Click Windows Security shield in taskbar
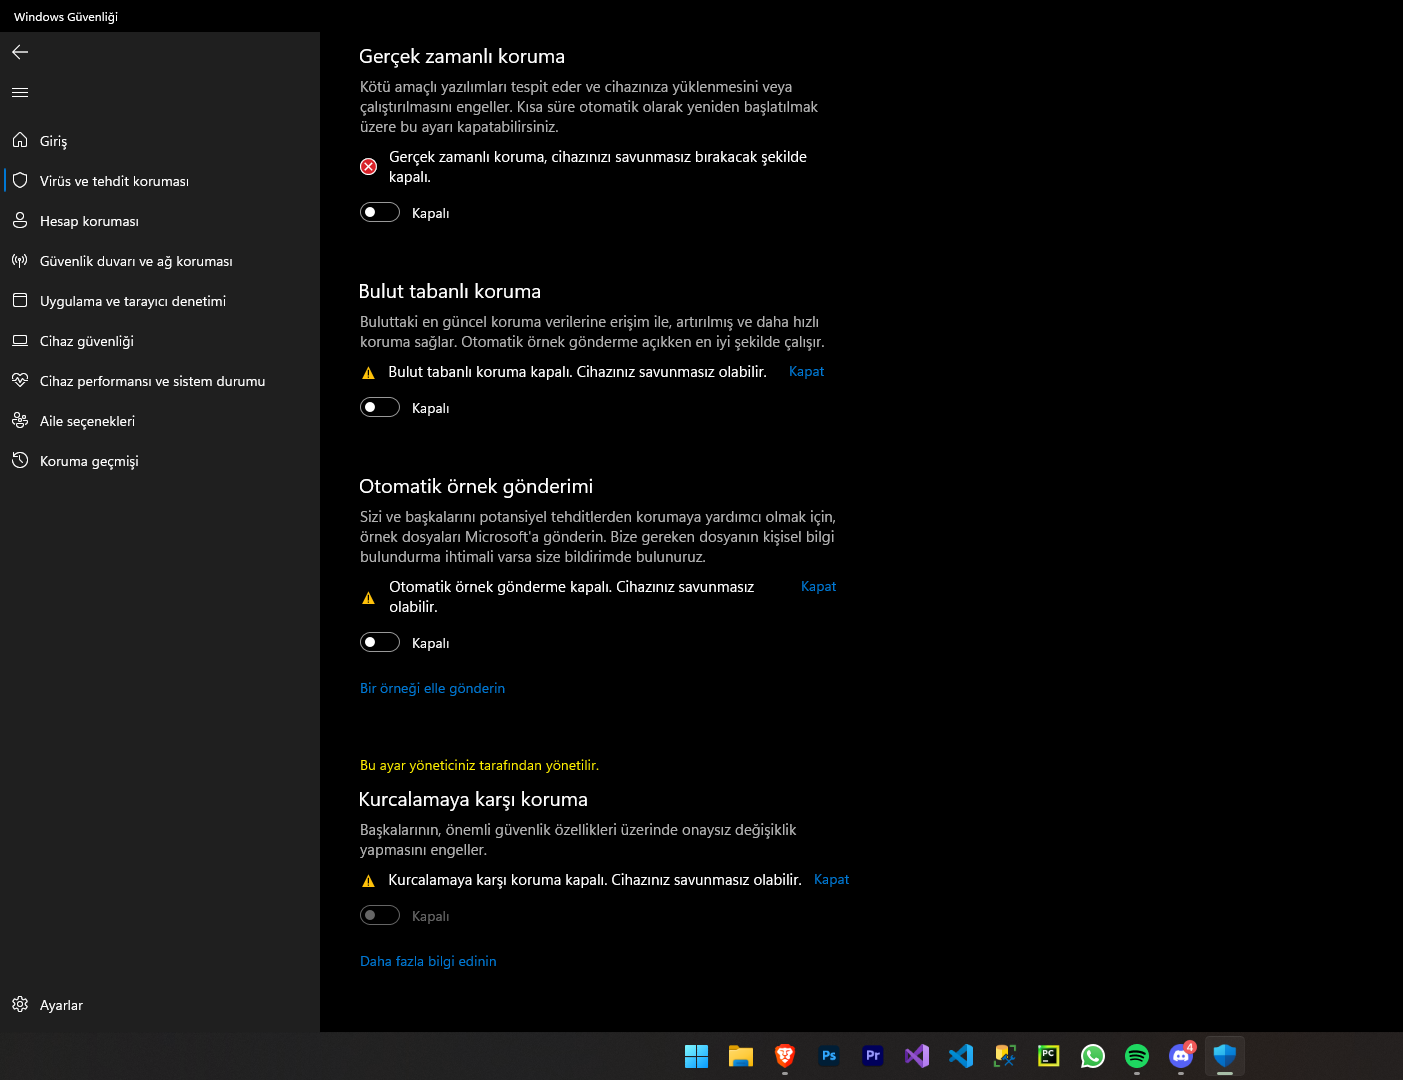 point(1225,1056)
